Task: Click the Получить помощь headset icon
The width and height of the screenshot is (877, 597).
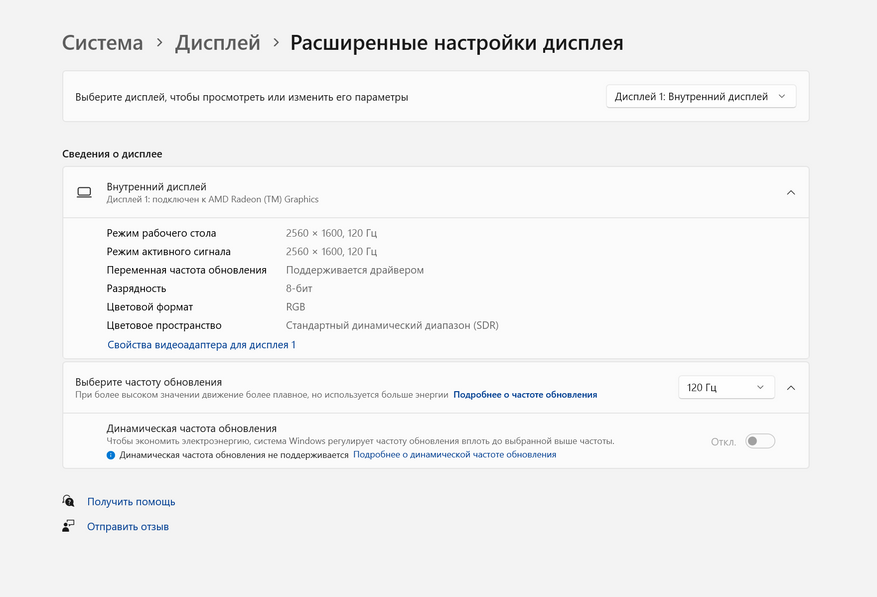Action: tap(69, 501)
